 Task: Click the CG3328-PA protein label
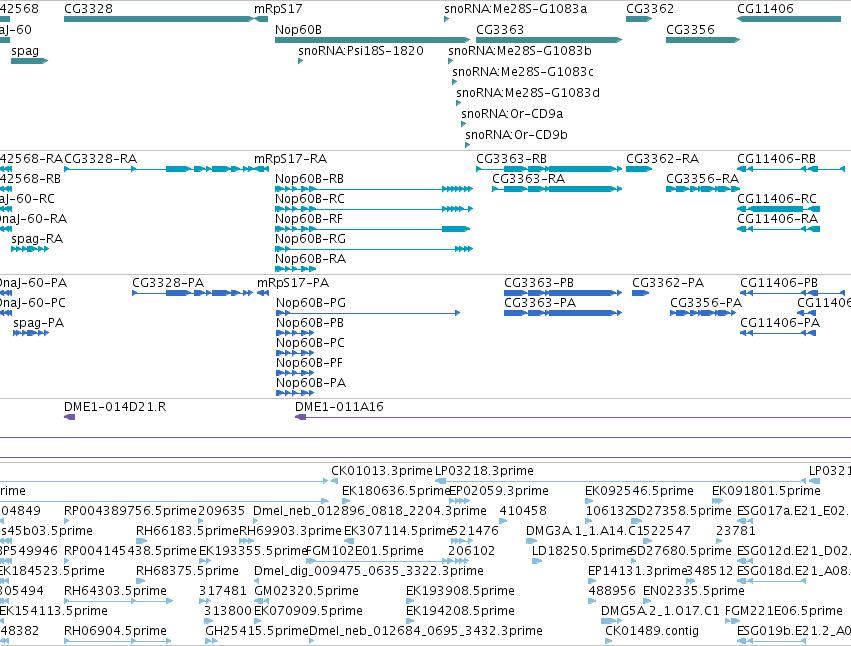click(168, 283)
